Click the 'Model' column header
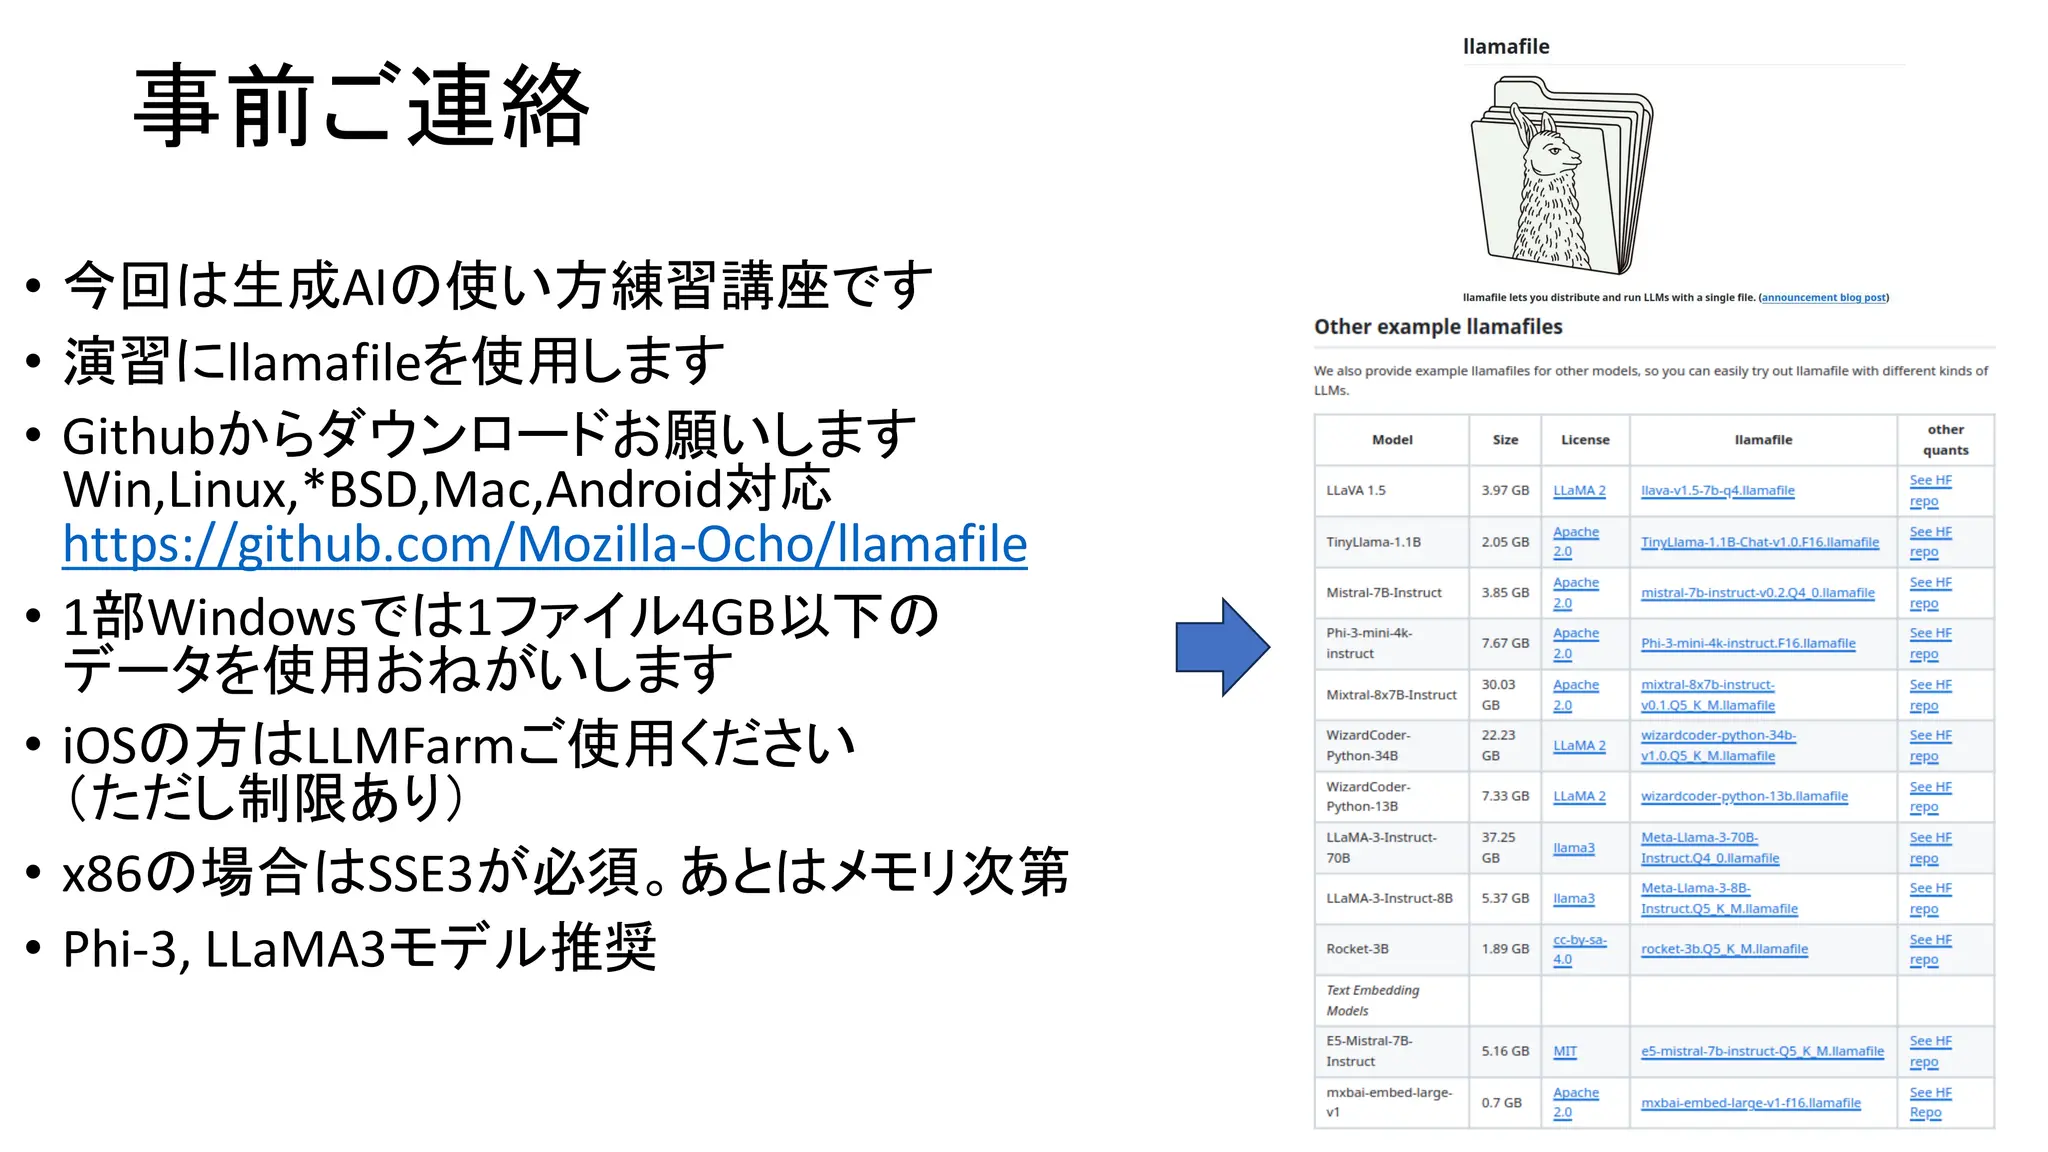The width and height of the screenshot is (2048, 1152). (1392, 440)
